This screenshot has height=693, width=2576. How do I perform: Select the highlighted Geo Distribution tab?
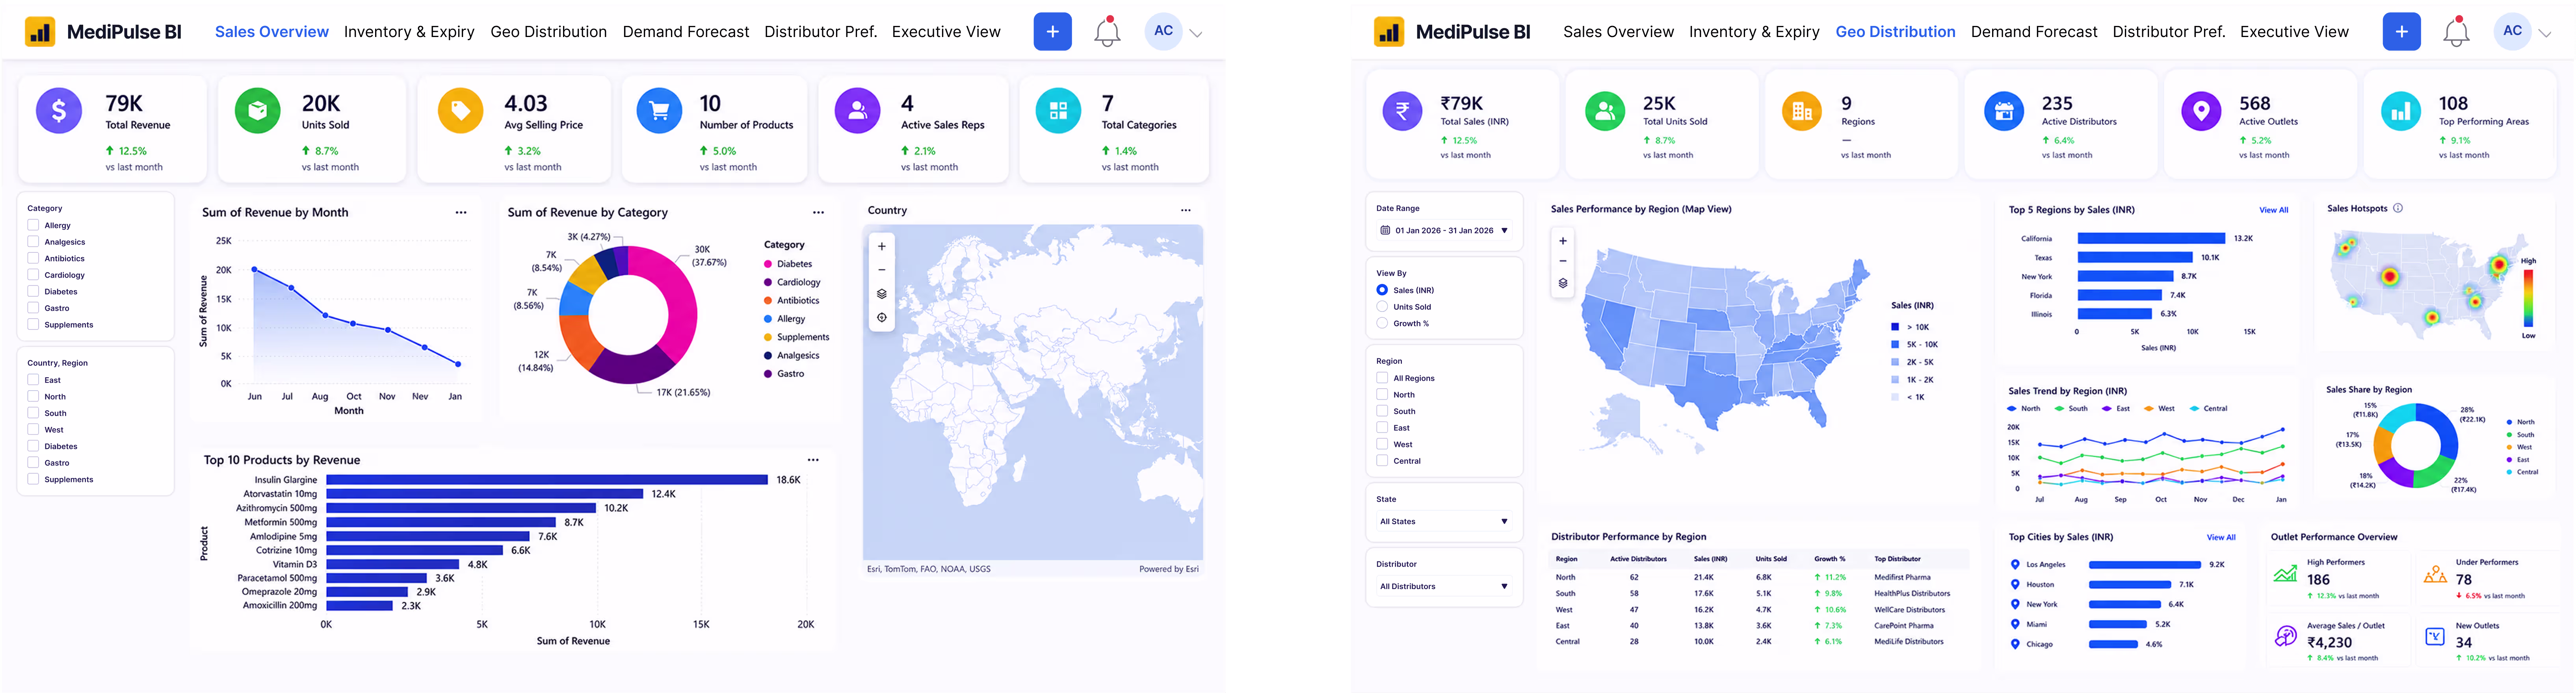[1895, 32]
